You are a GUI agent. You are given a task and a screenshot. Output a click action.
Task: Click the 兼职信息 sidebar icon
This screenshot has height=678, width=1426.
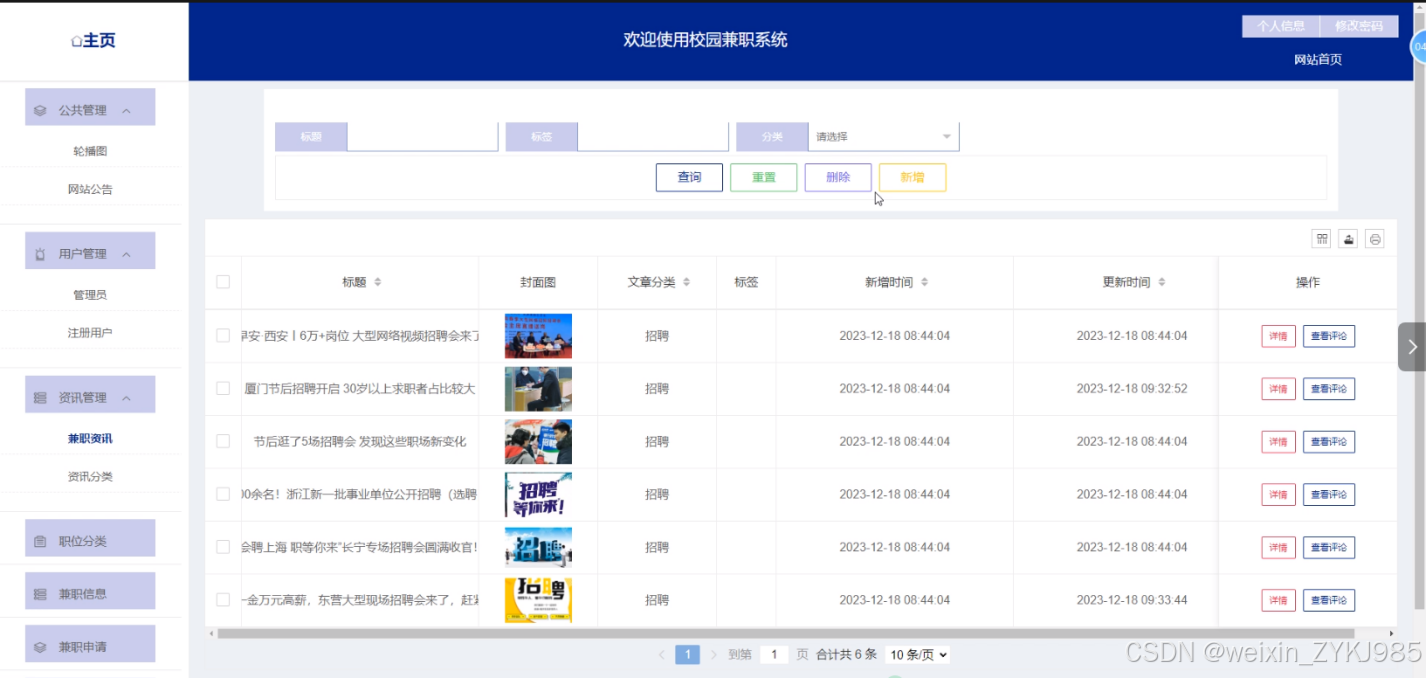(40, 594)
